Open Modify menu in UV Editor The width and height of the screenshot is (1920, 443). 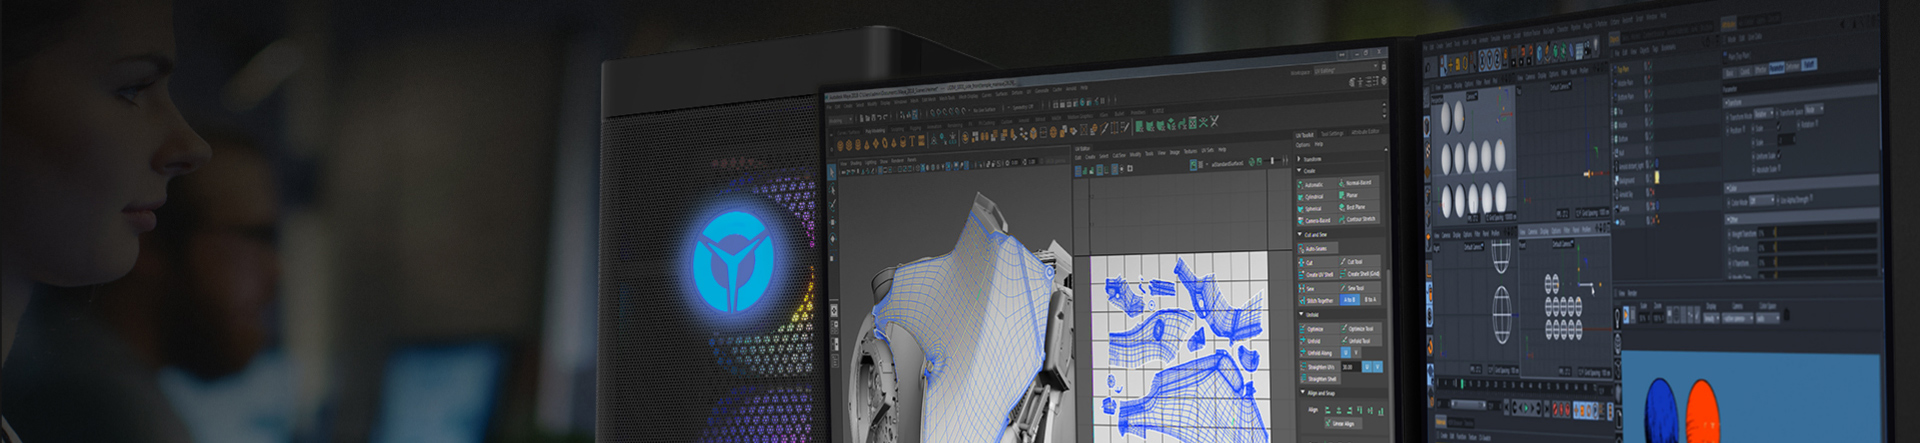click(1135, 154)
